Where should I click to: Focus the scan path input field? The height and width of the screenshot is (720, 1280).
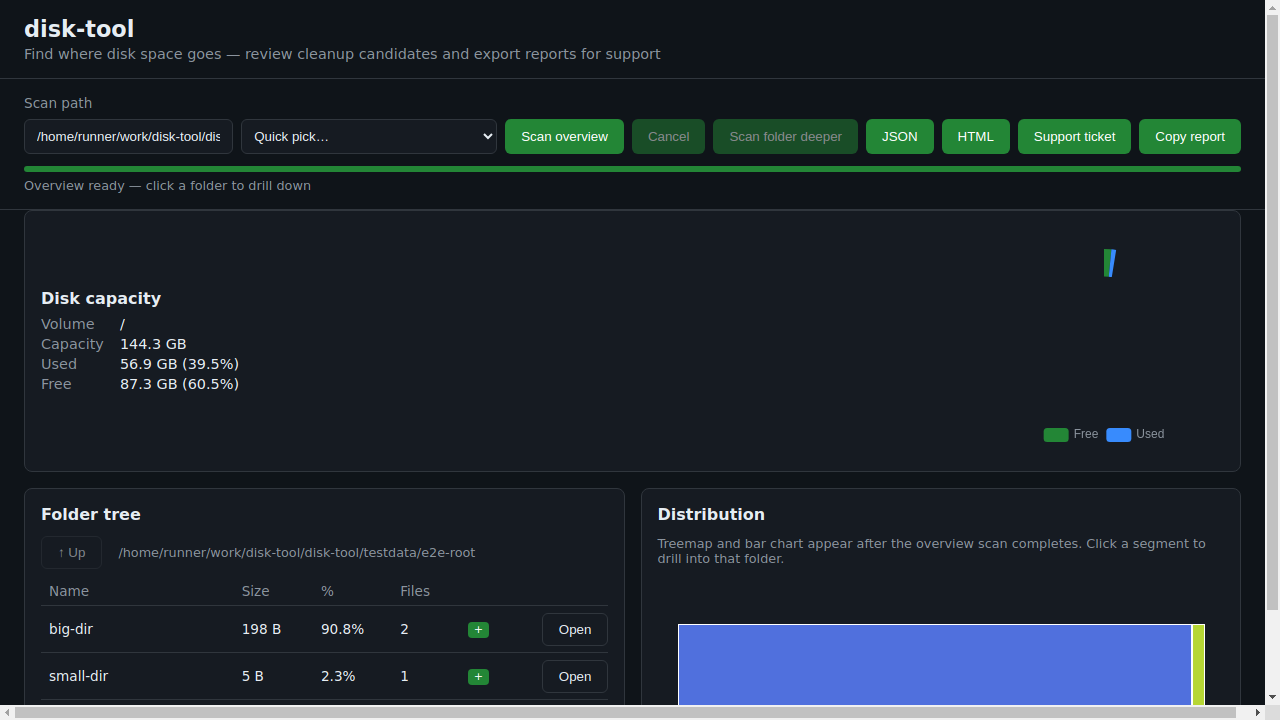(128, 137)
